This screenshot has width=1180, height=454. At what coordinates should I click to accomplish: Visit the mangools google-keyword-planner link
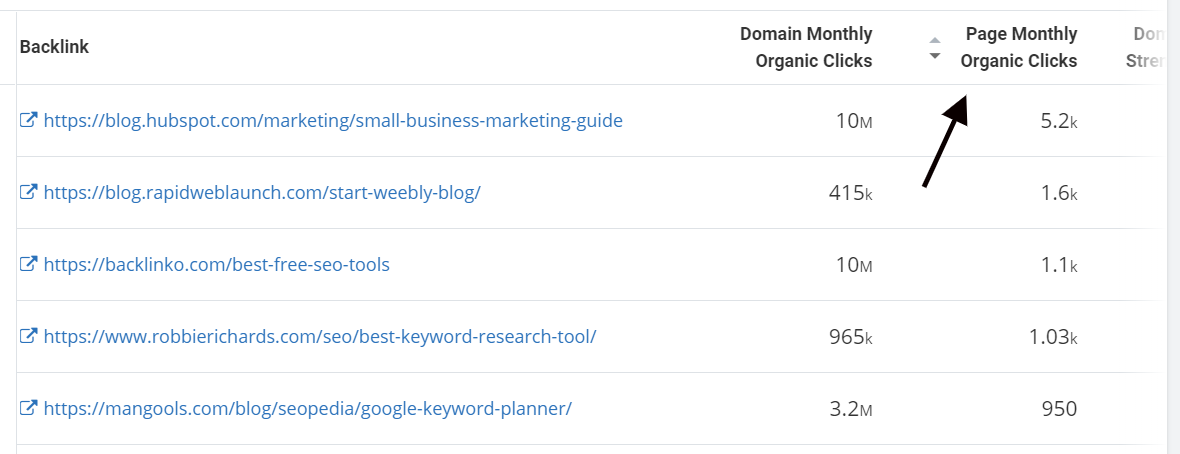[x=308, y=409]
